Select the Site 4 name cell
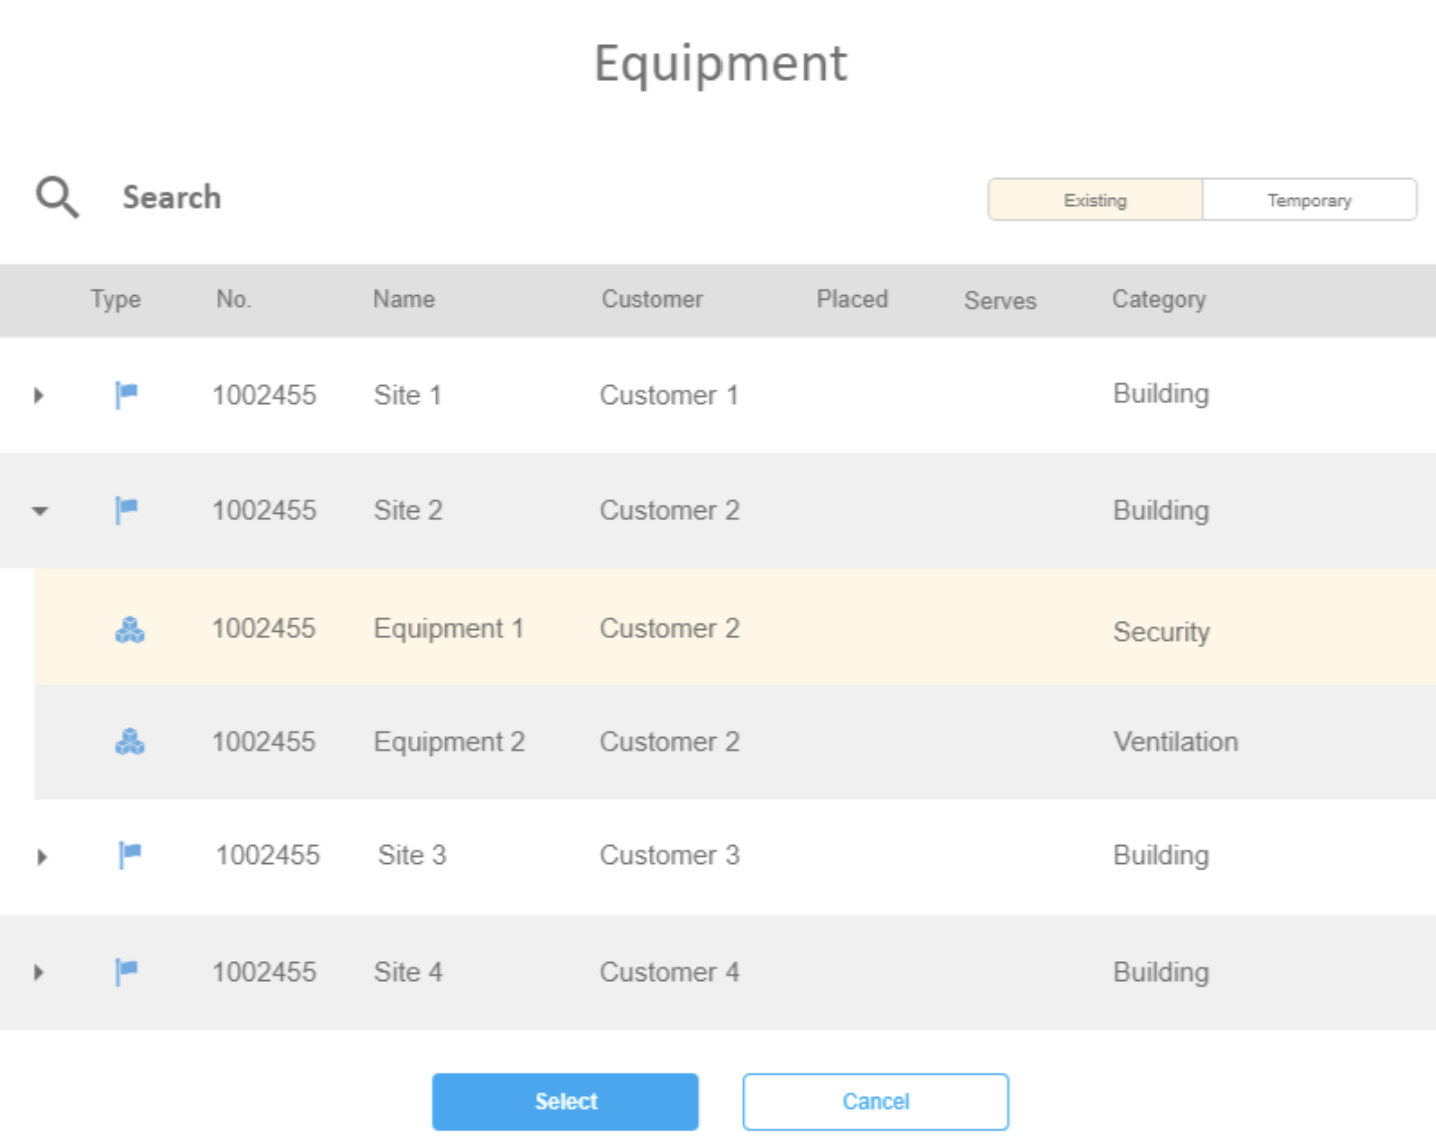Screen dimensions: 1436x1142 408,972
